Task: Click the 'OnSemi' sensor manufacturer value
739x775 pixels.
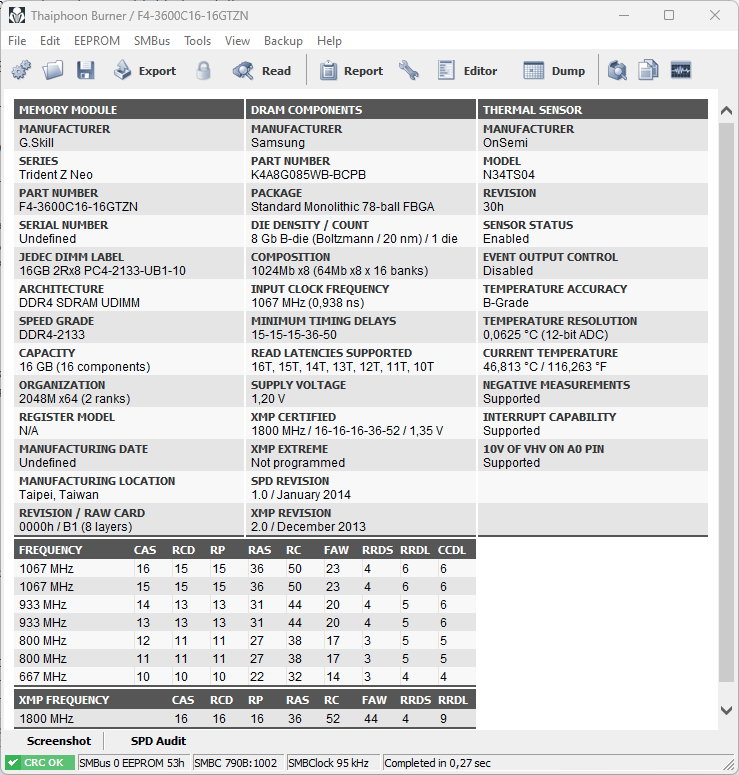Action: (505, 143)
